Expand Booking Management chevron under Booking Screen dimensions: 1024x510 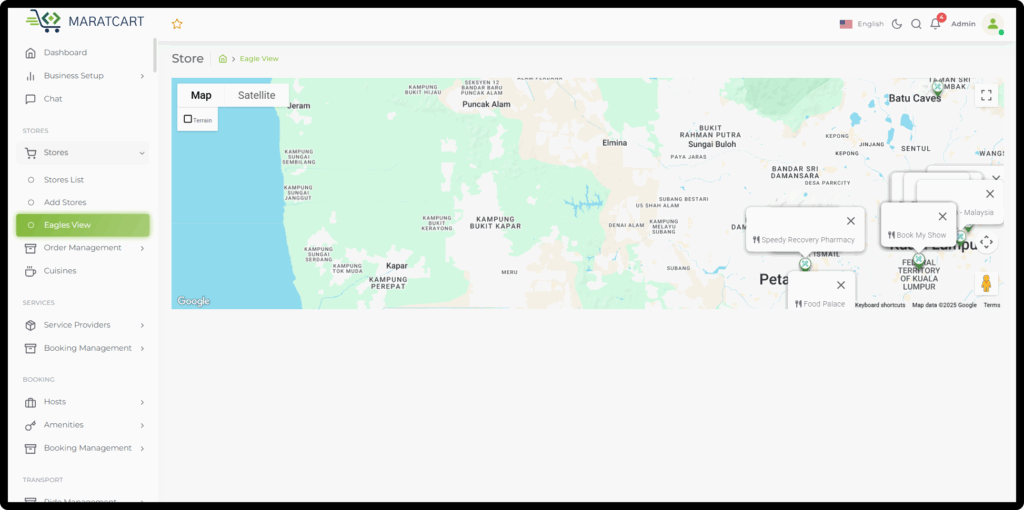pyautogui.click(x=142, y=448)
